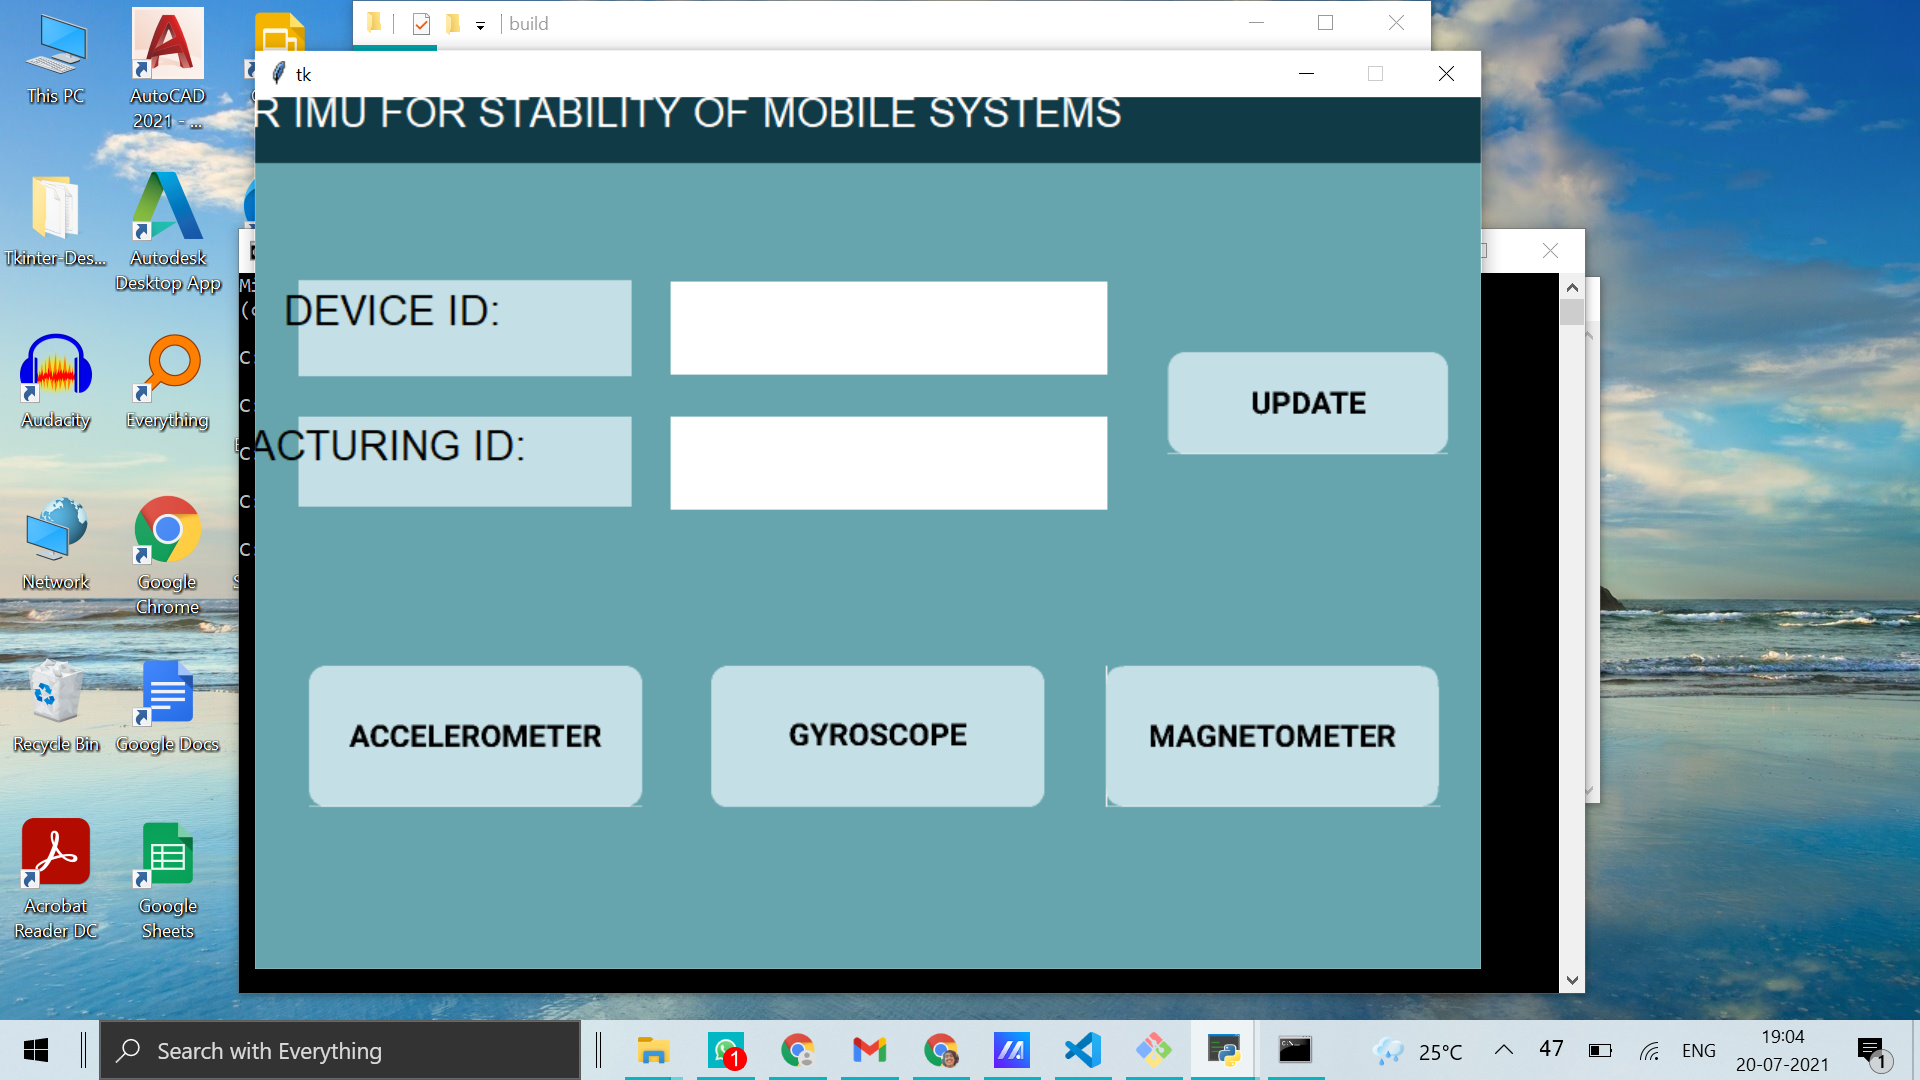Open the command prompt window from the taskbar
1920x1080 pixels.
click(1294, 1050)
